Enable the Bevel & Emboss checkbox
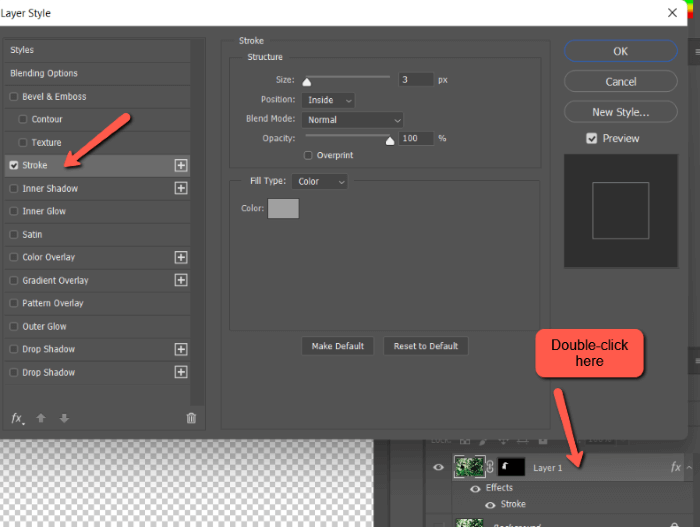The image size is (700, 527). [13, 97]
